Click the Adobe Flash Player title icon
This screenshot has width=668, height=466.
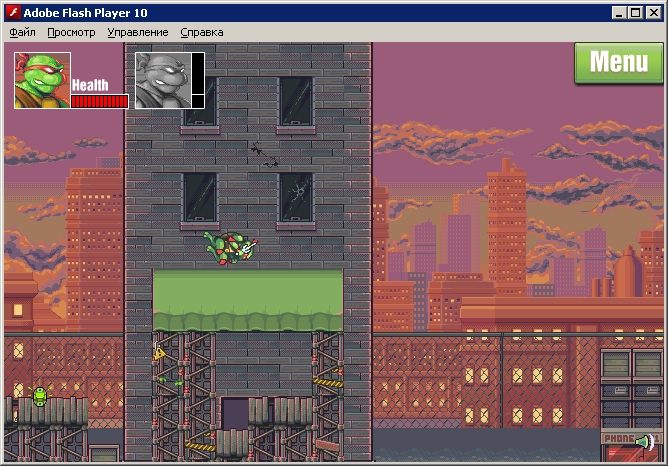[x=14, y=13]
